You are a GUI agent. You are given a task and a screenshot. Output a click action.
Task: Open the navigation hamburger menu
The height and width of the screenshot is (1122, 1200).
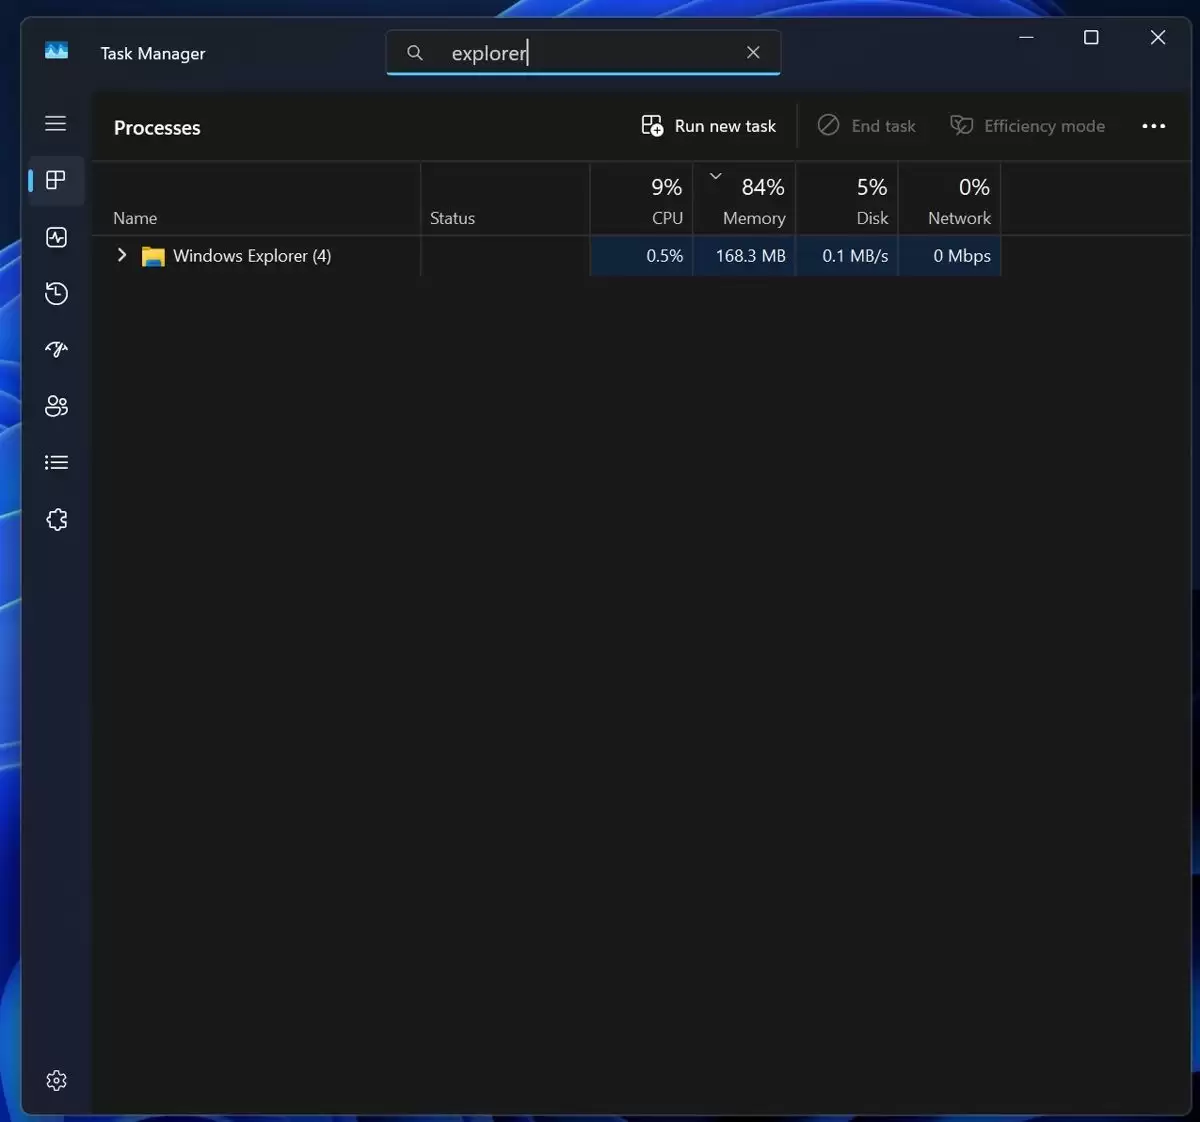[56, 123]
